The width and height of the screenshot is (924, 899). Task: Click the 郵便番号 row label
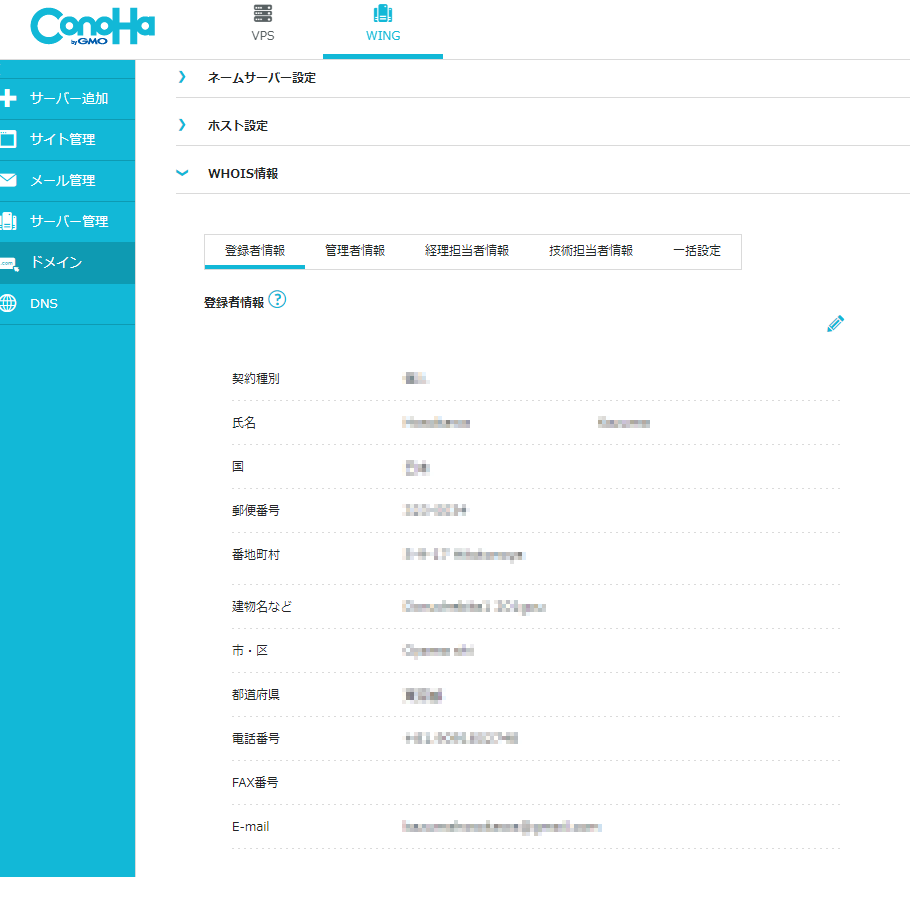pos(256,511)
